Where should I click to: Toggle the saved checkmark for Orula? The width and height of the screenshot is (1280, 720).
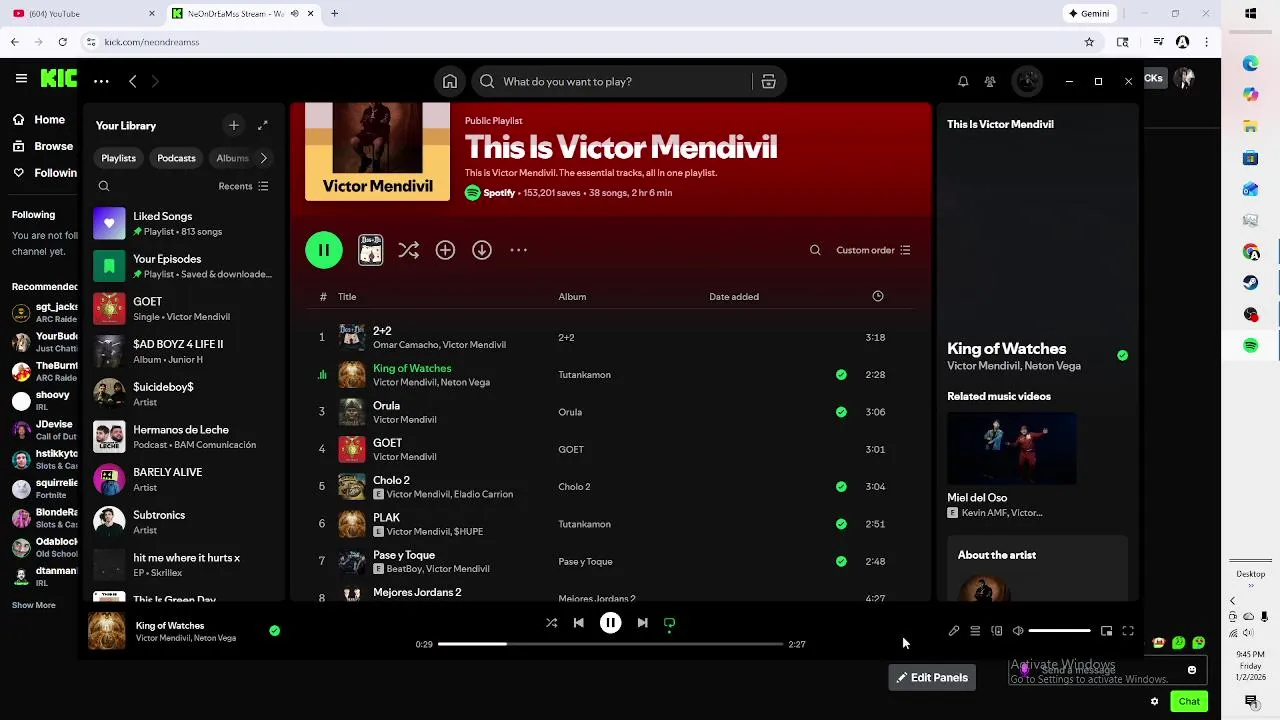tap(841, 412)
